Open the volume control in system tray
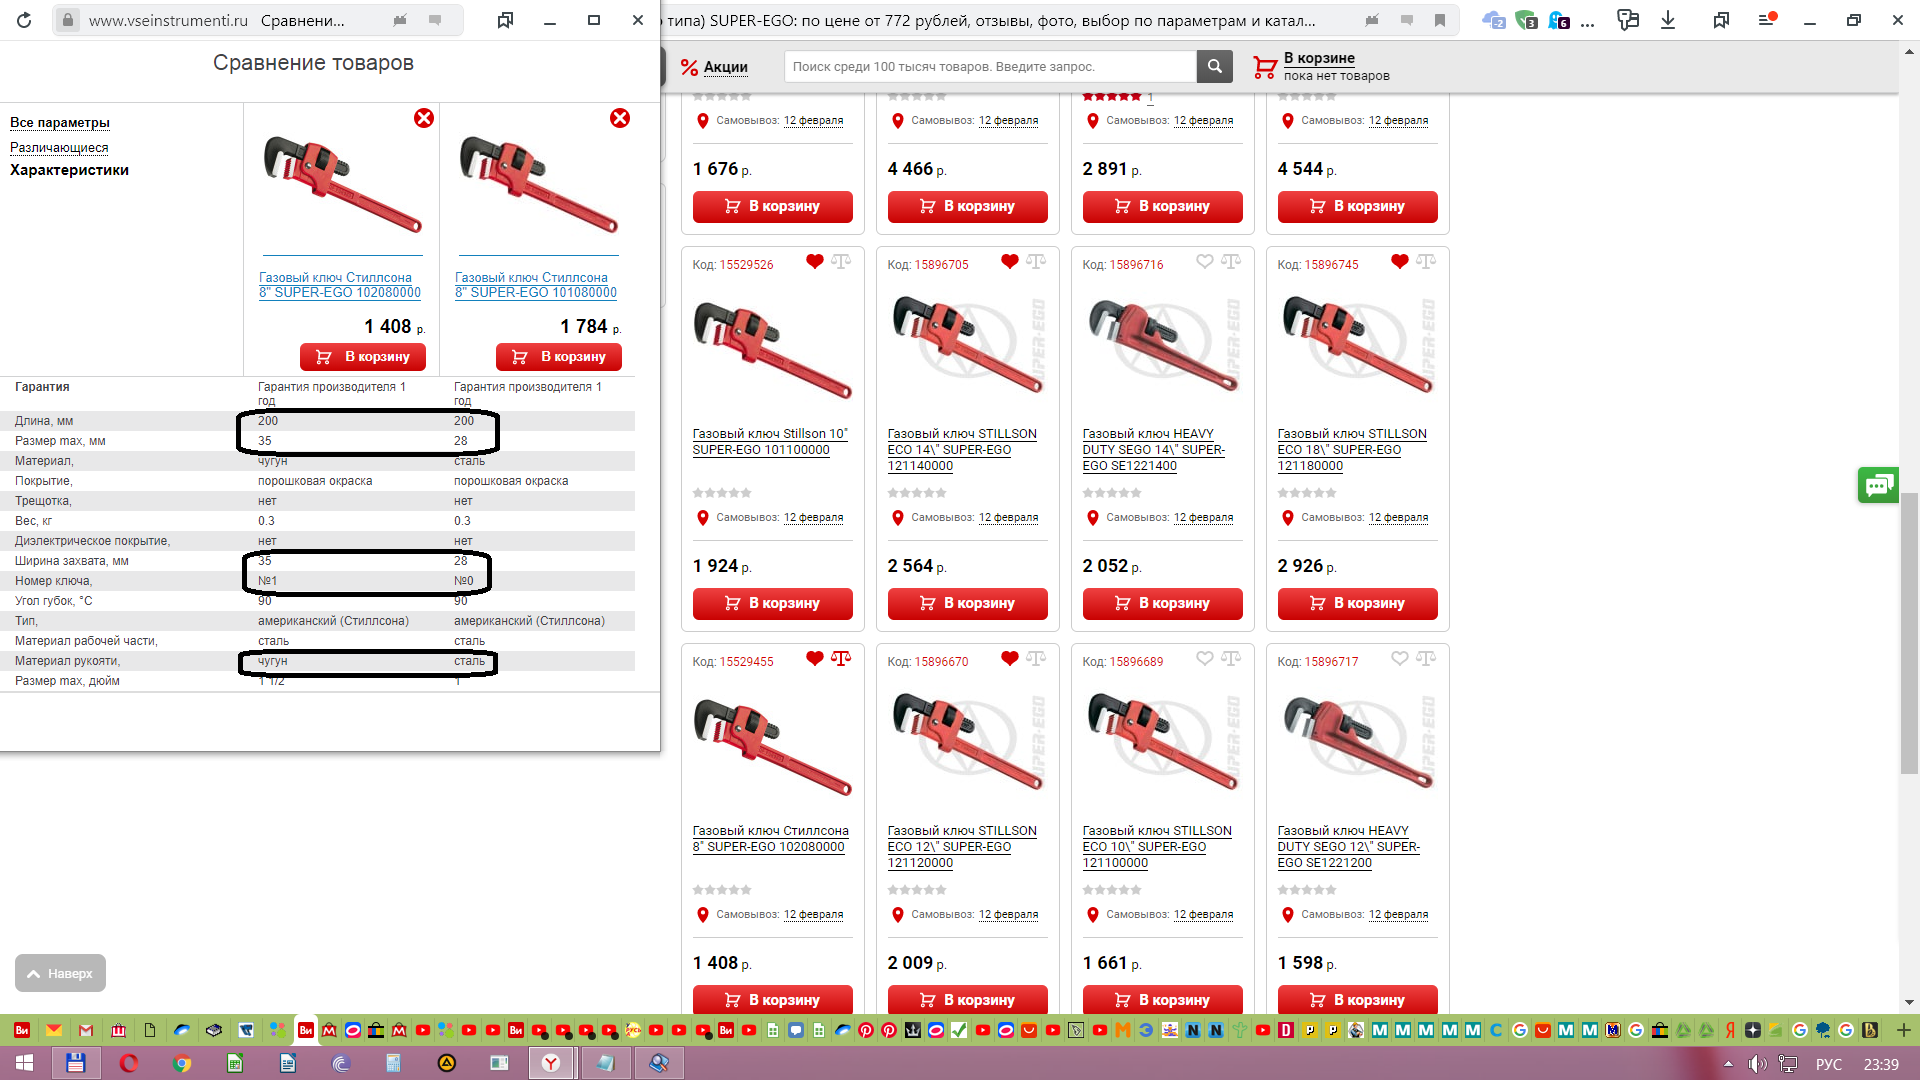1920x1080 pixels. tap(1757, 1064)
